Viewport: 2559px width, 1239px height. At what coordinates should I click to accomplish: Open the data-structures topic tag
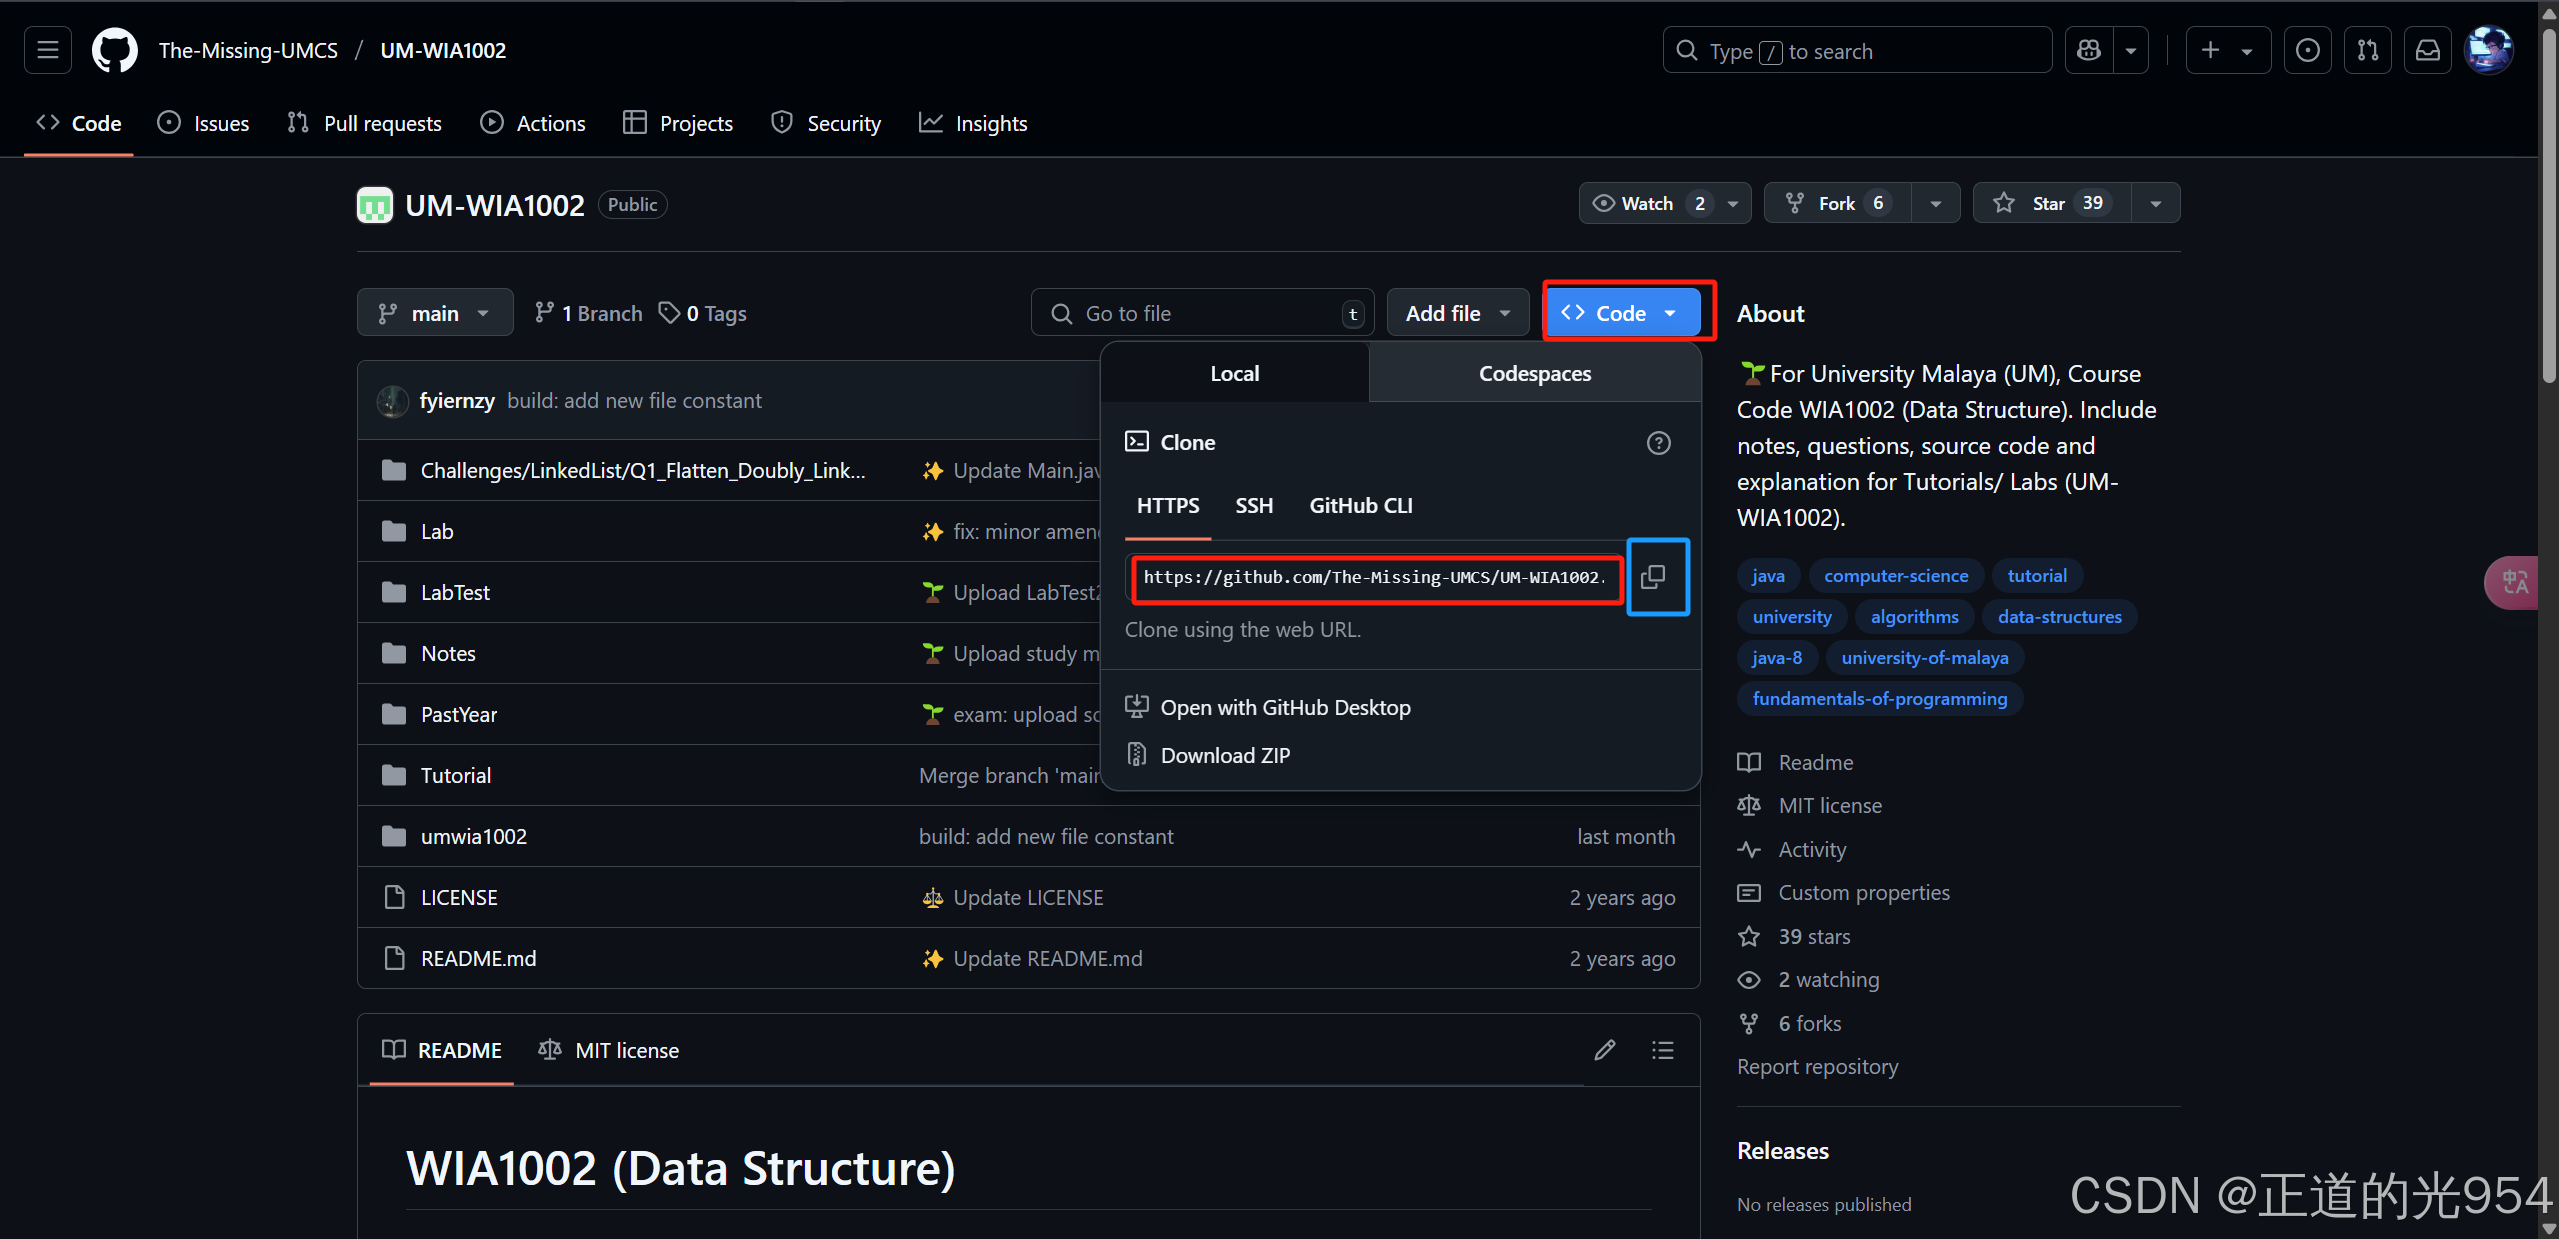[2059, 617]
